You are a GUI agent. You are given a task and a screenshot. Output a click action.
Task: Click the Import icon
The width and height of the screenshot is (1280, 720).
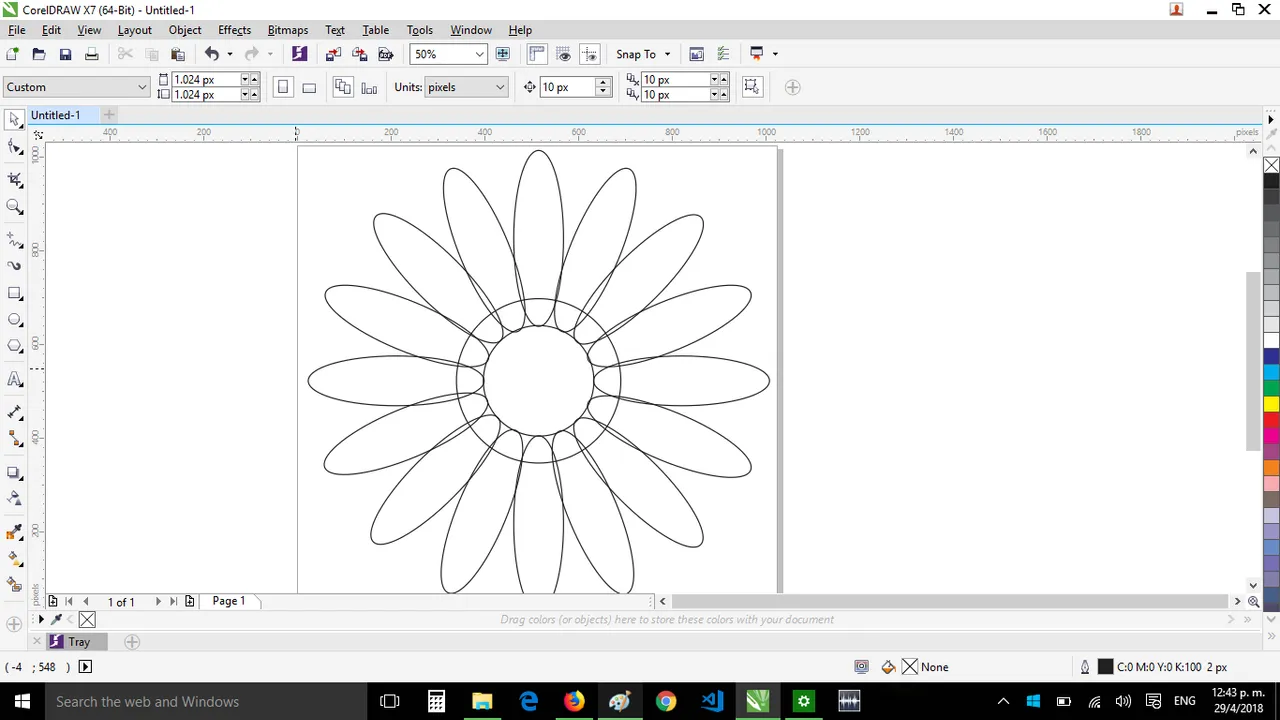[333, 54]
